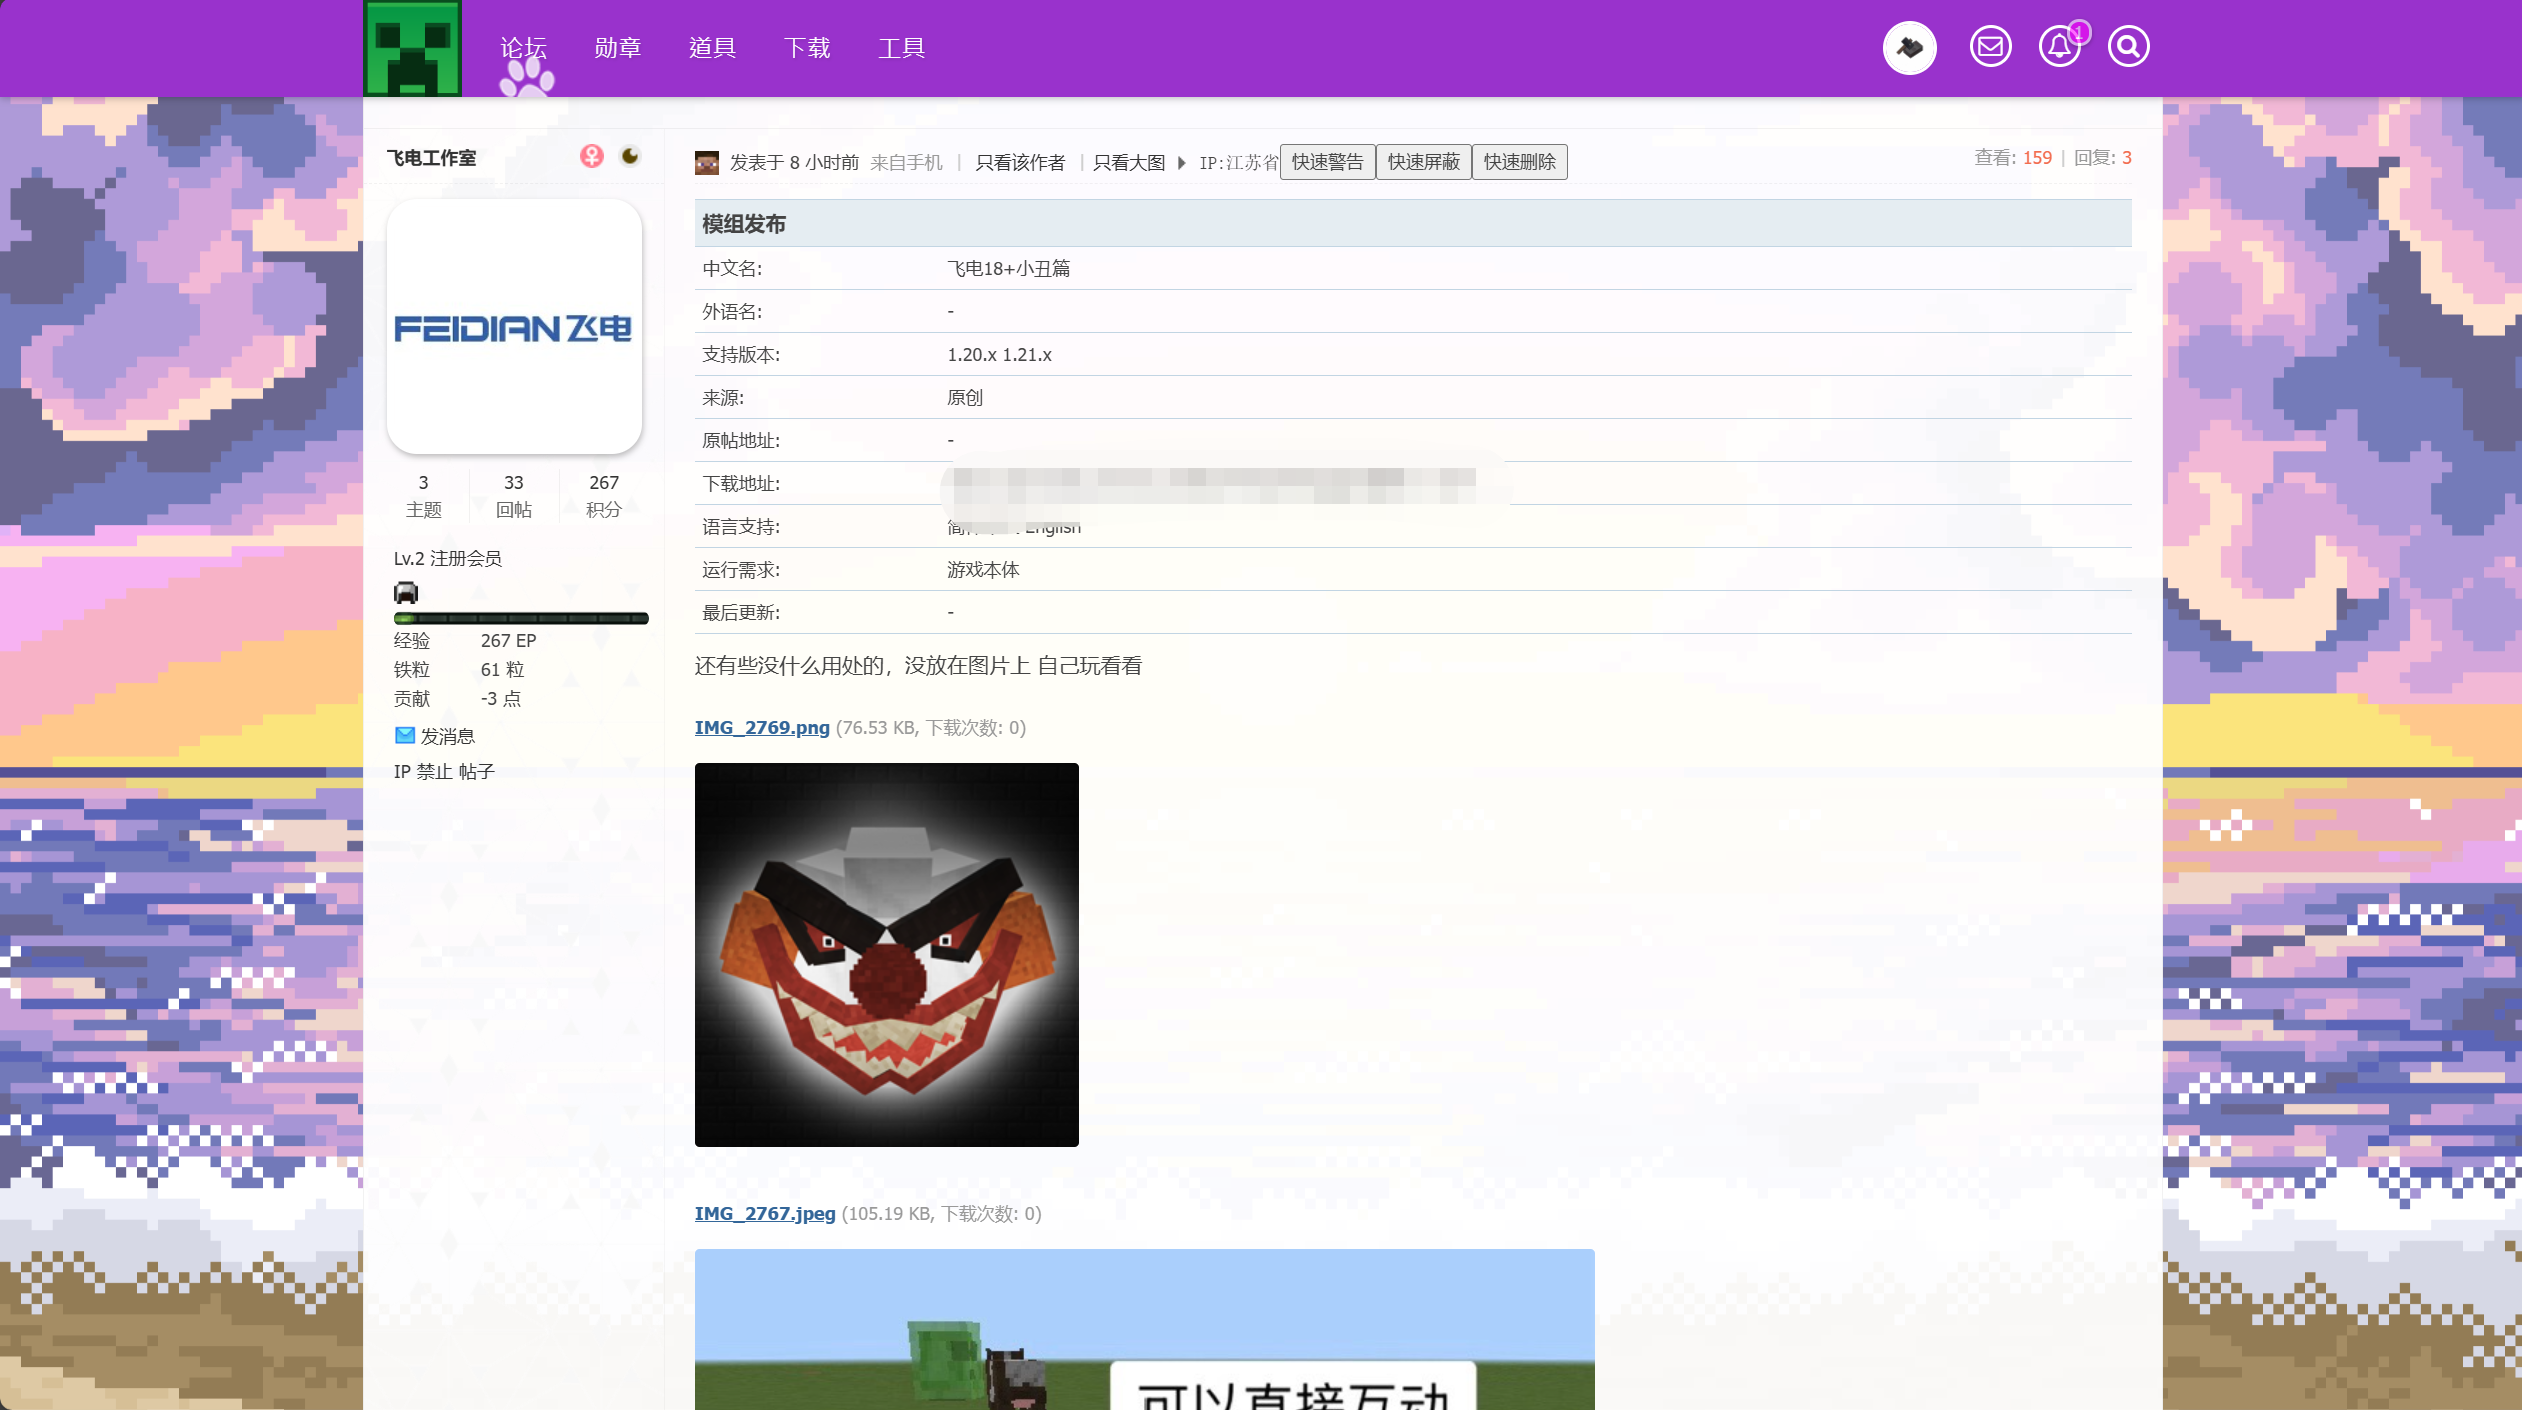The width and height of the screenshot is (2522, 1410).
Task: Click the 禁止 moderation link
Action: pos(435,772)
